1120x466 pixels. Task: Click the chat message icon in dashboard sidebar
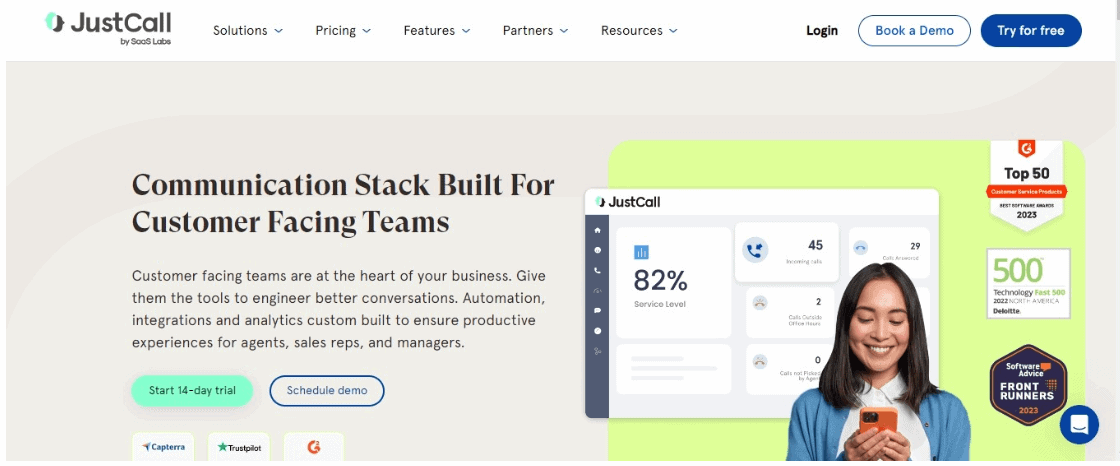coord(597,310)
